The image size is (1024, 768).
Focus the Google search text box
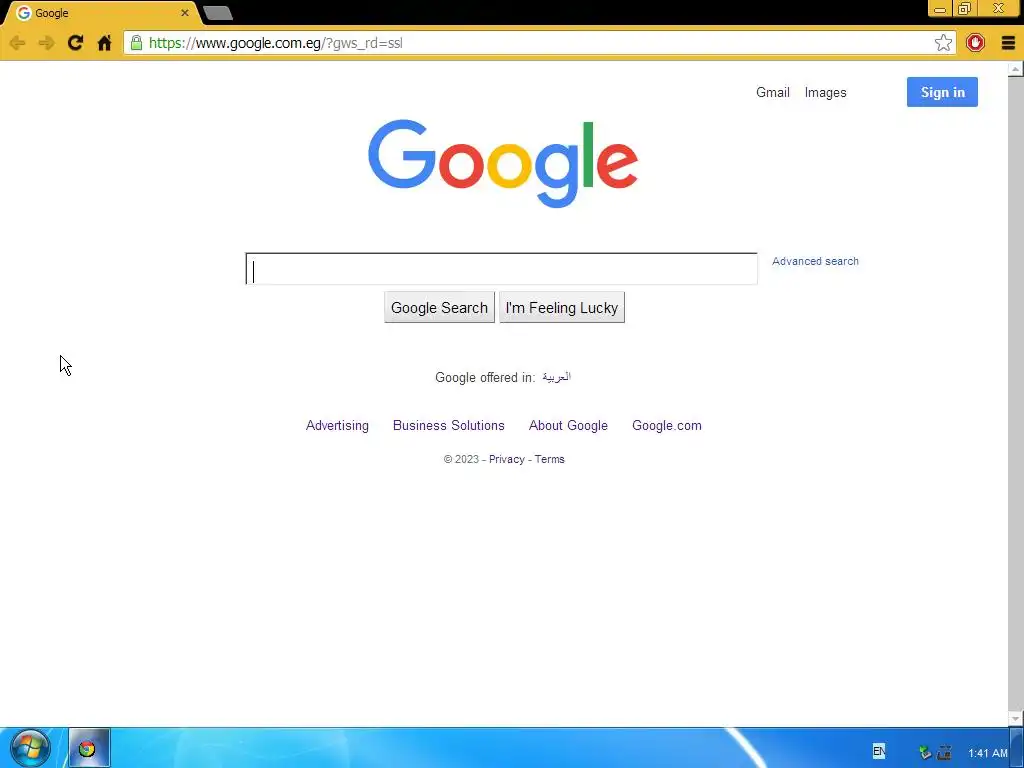[x=502, y=268]
